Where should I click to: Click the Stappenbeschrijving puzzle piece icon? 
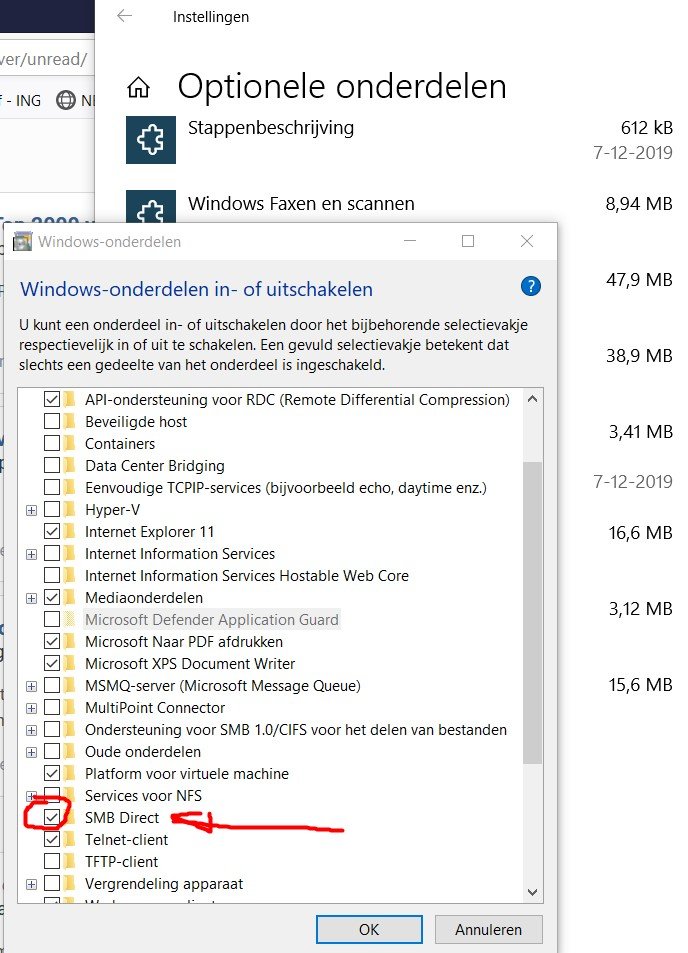(151, 139)
